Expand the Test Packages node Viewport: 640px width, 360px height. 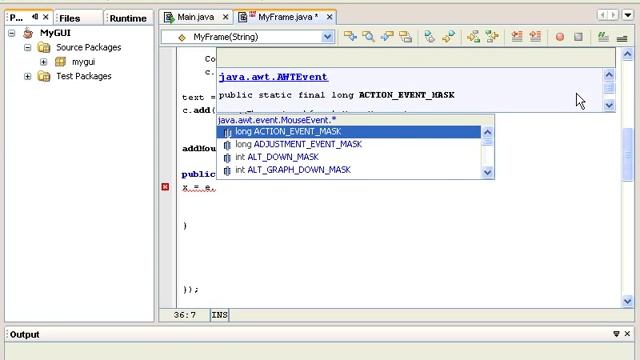(27, 76)
